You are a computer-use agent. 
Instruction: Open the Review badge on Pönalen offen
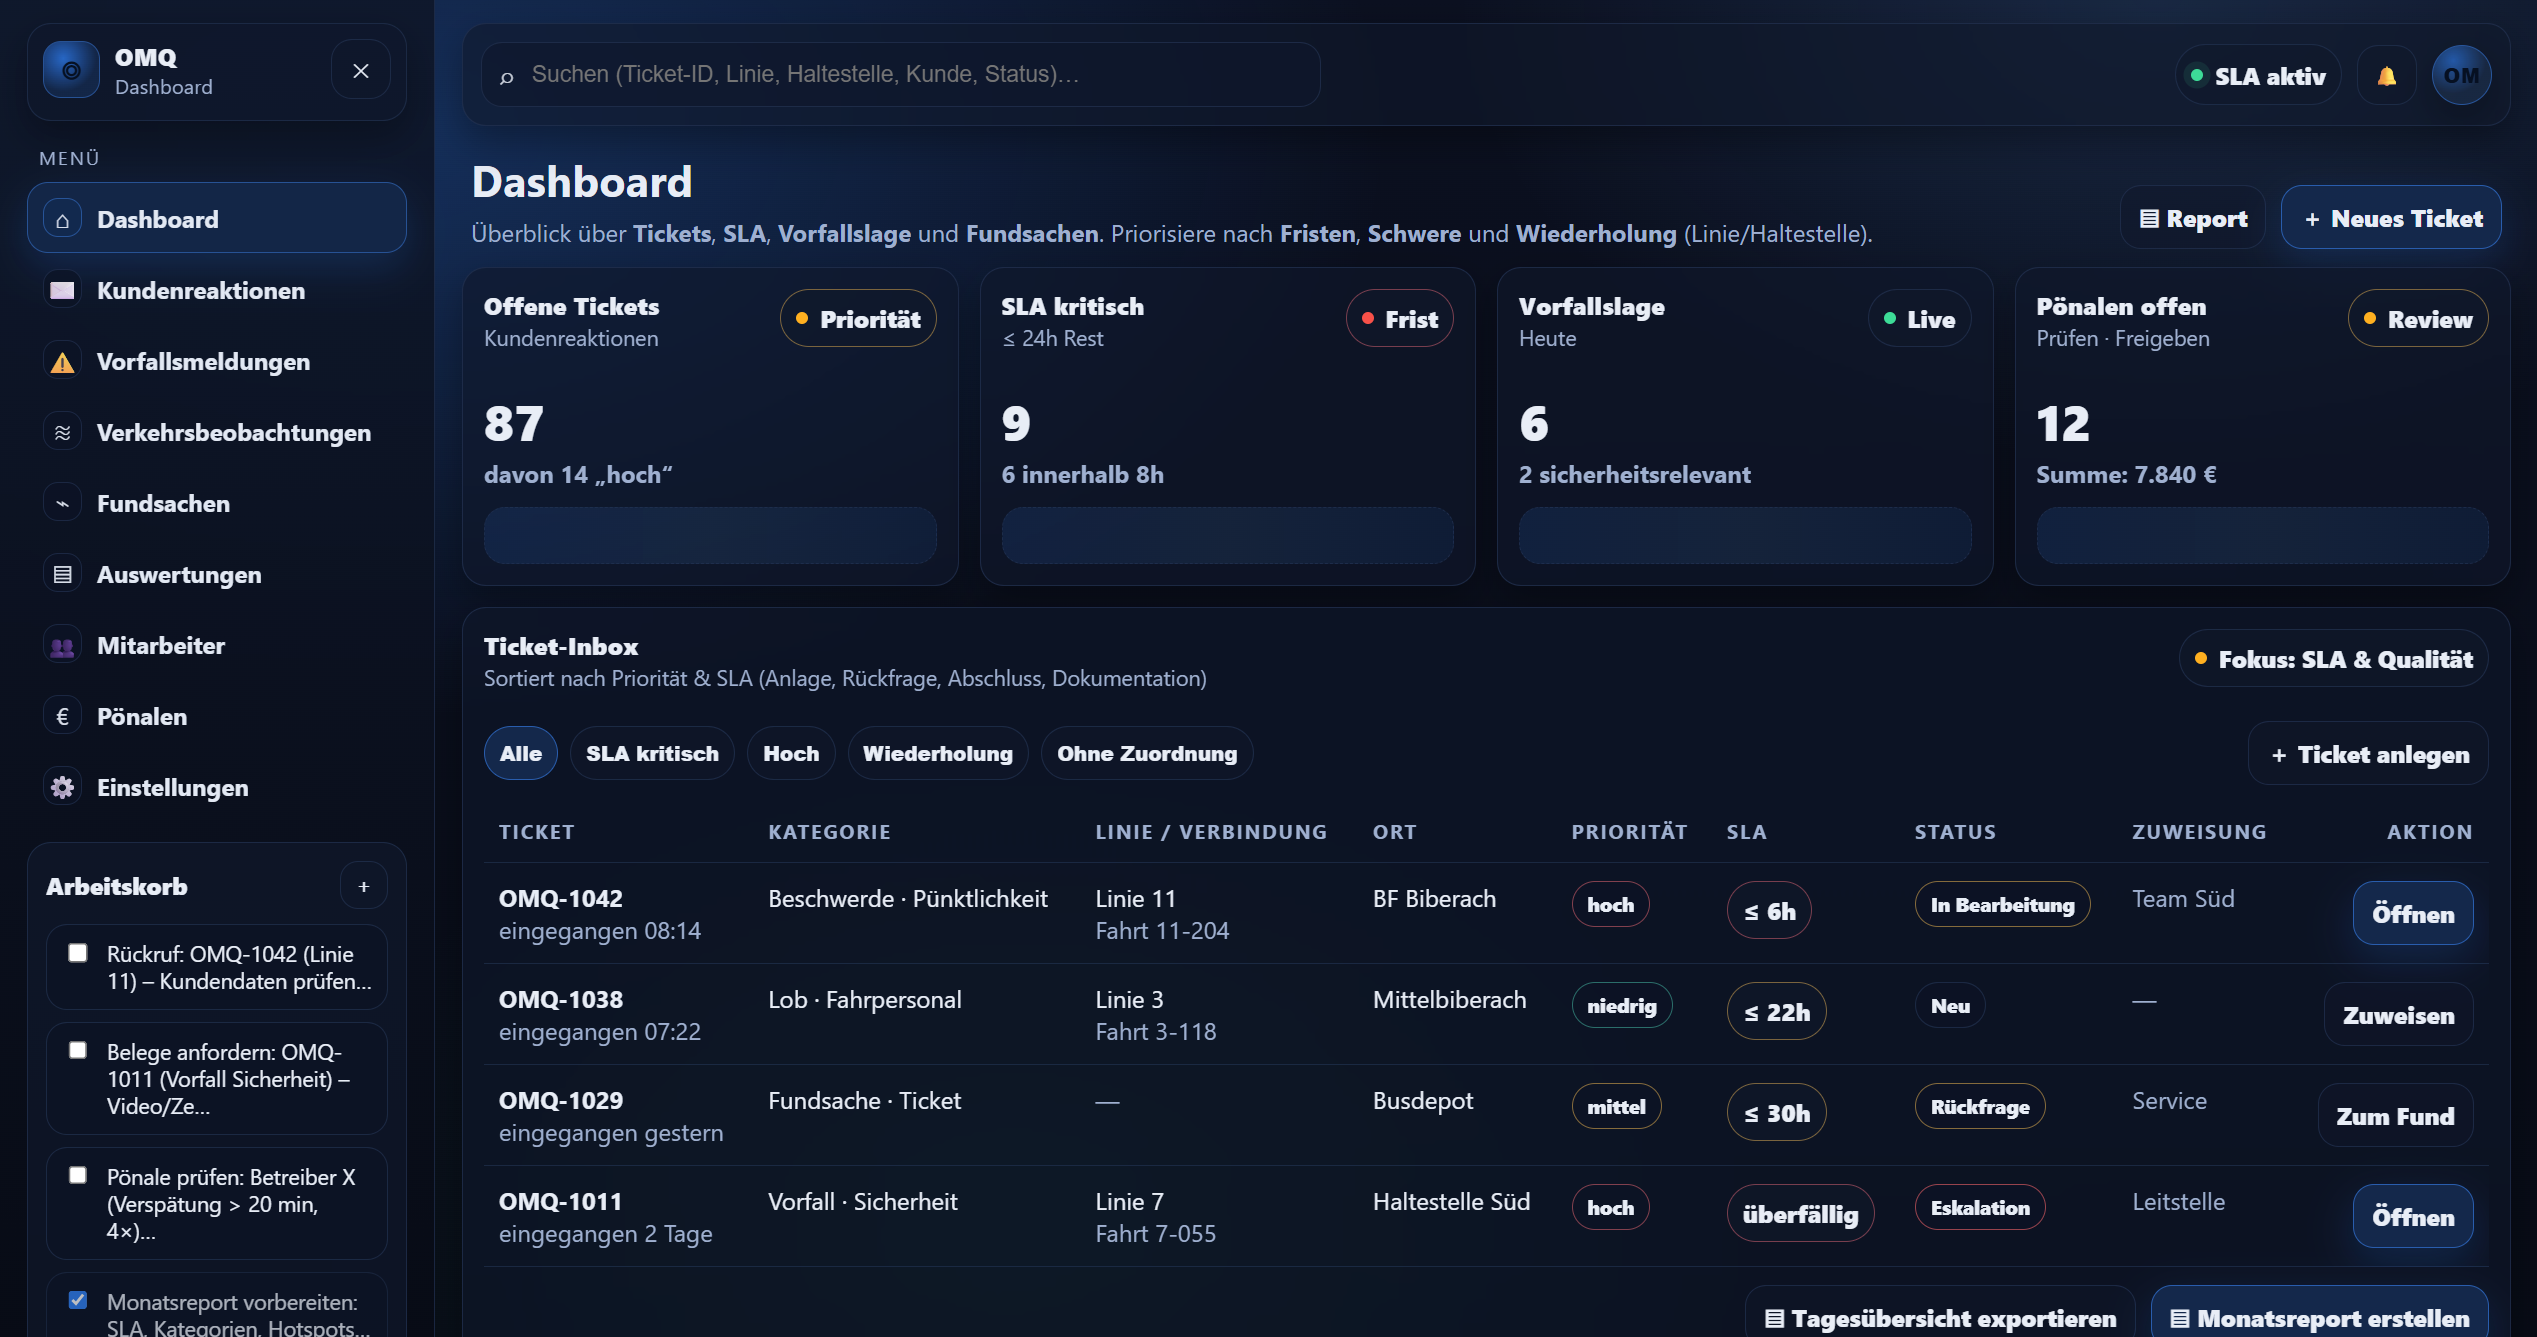point(2417,318)
